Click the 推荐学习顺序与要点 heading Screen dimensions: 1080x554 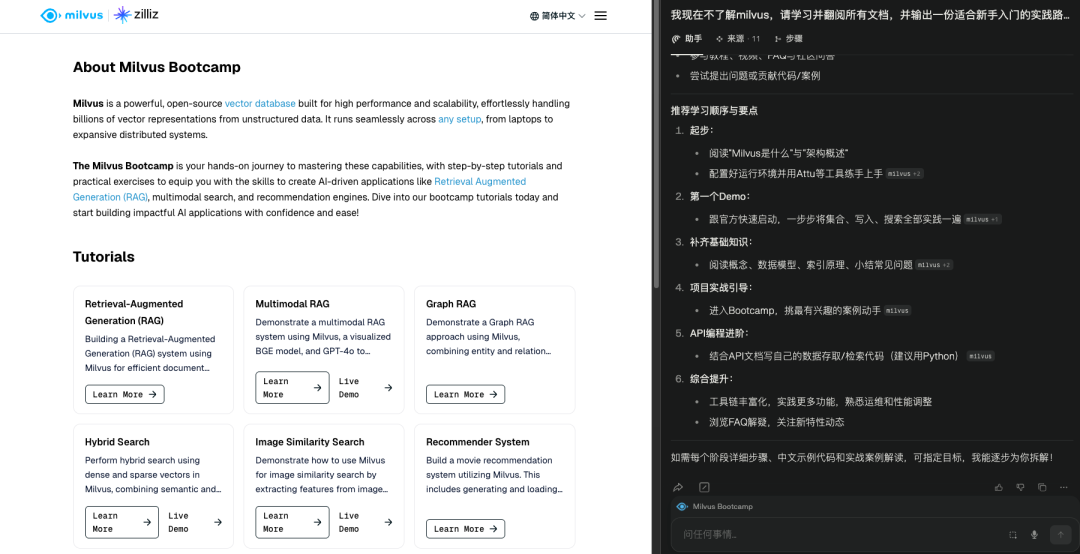714,110
